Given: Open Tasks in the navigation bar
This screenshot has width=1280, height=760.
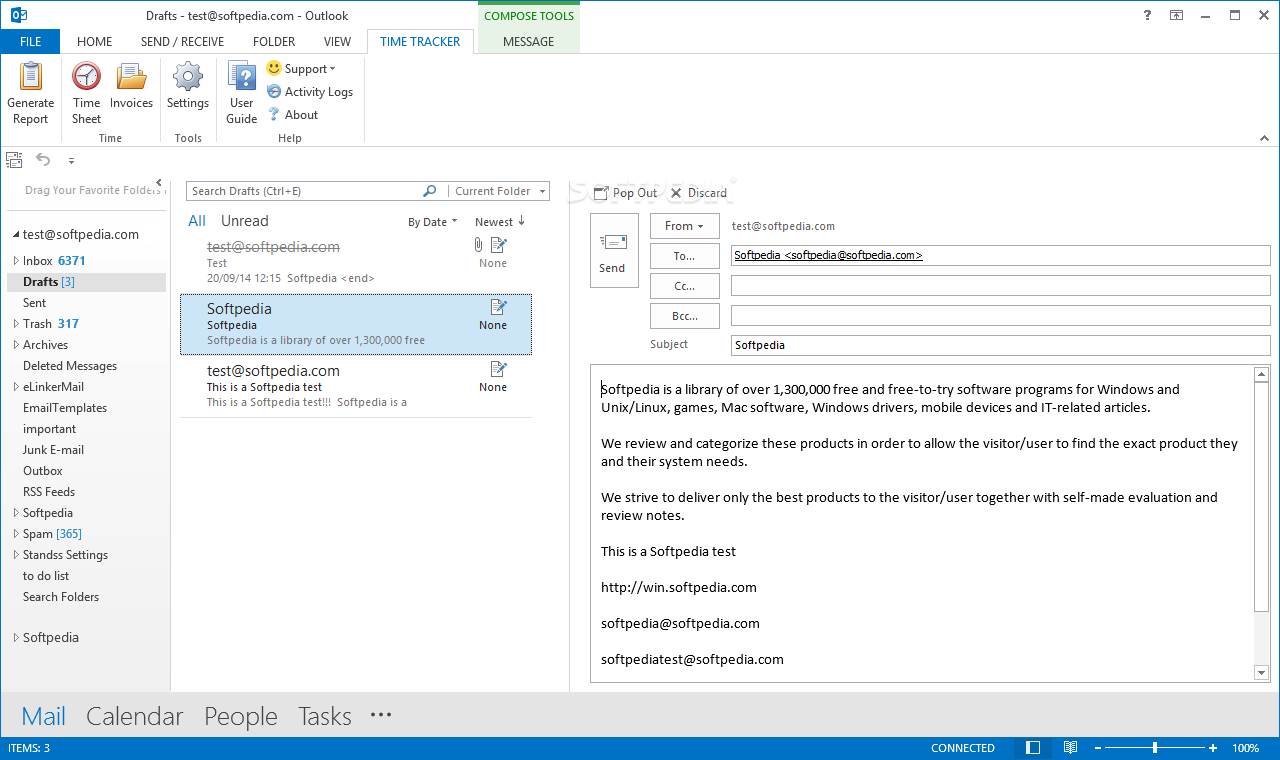Looking at the screenshot, I should click(325, 716).
